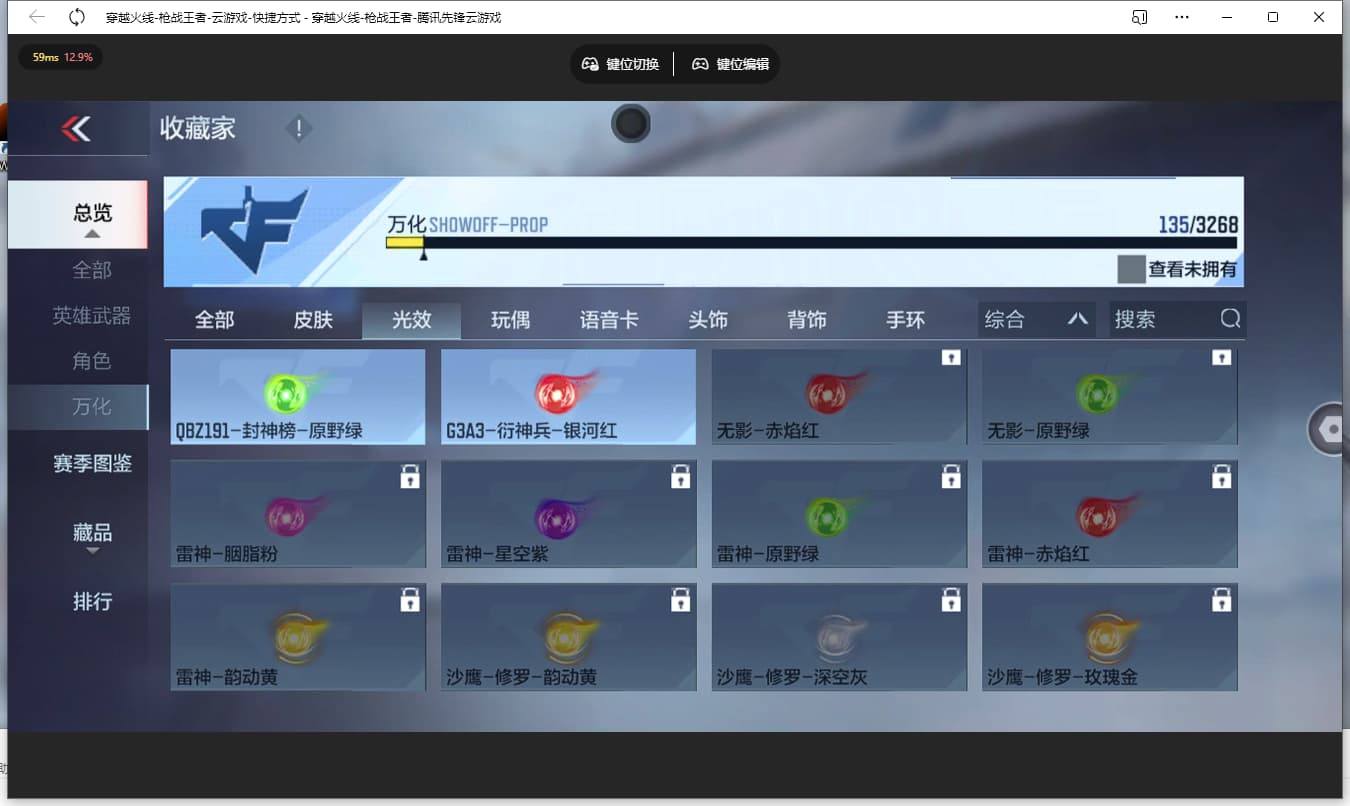Screen dimensions: 1350x806
Task: Switch to the 玩偶 tab
Action: [511, 319]
